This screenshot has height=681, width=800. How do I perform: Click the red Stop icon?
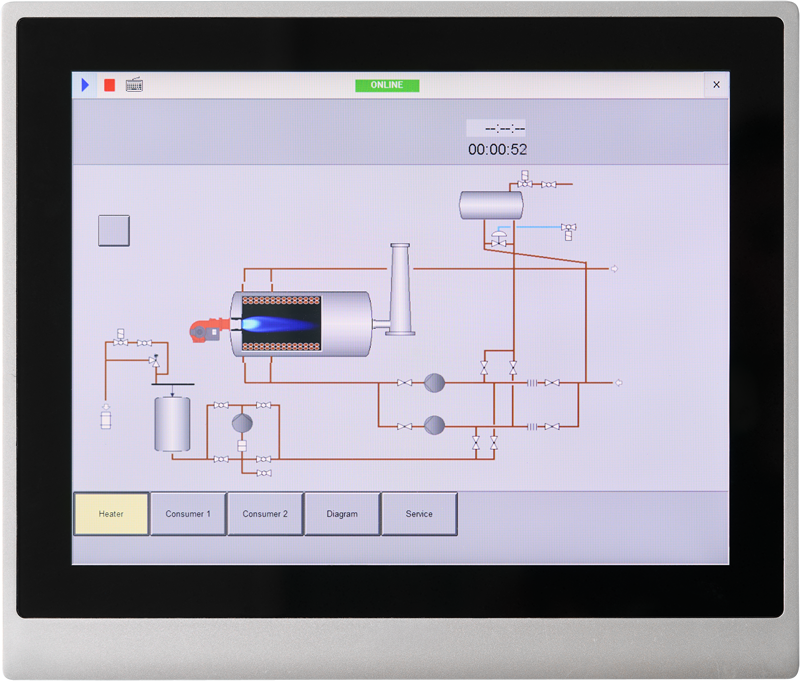(108, 86)
